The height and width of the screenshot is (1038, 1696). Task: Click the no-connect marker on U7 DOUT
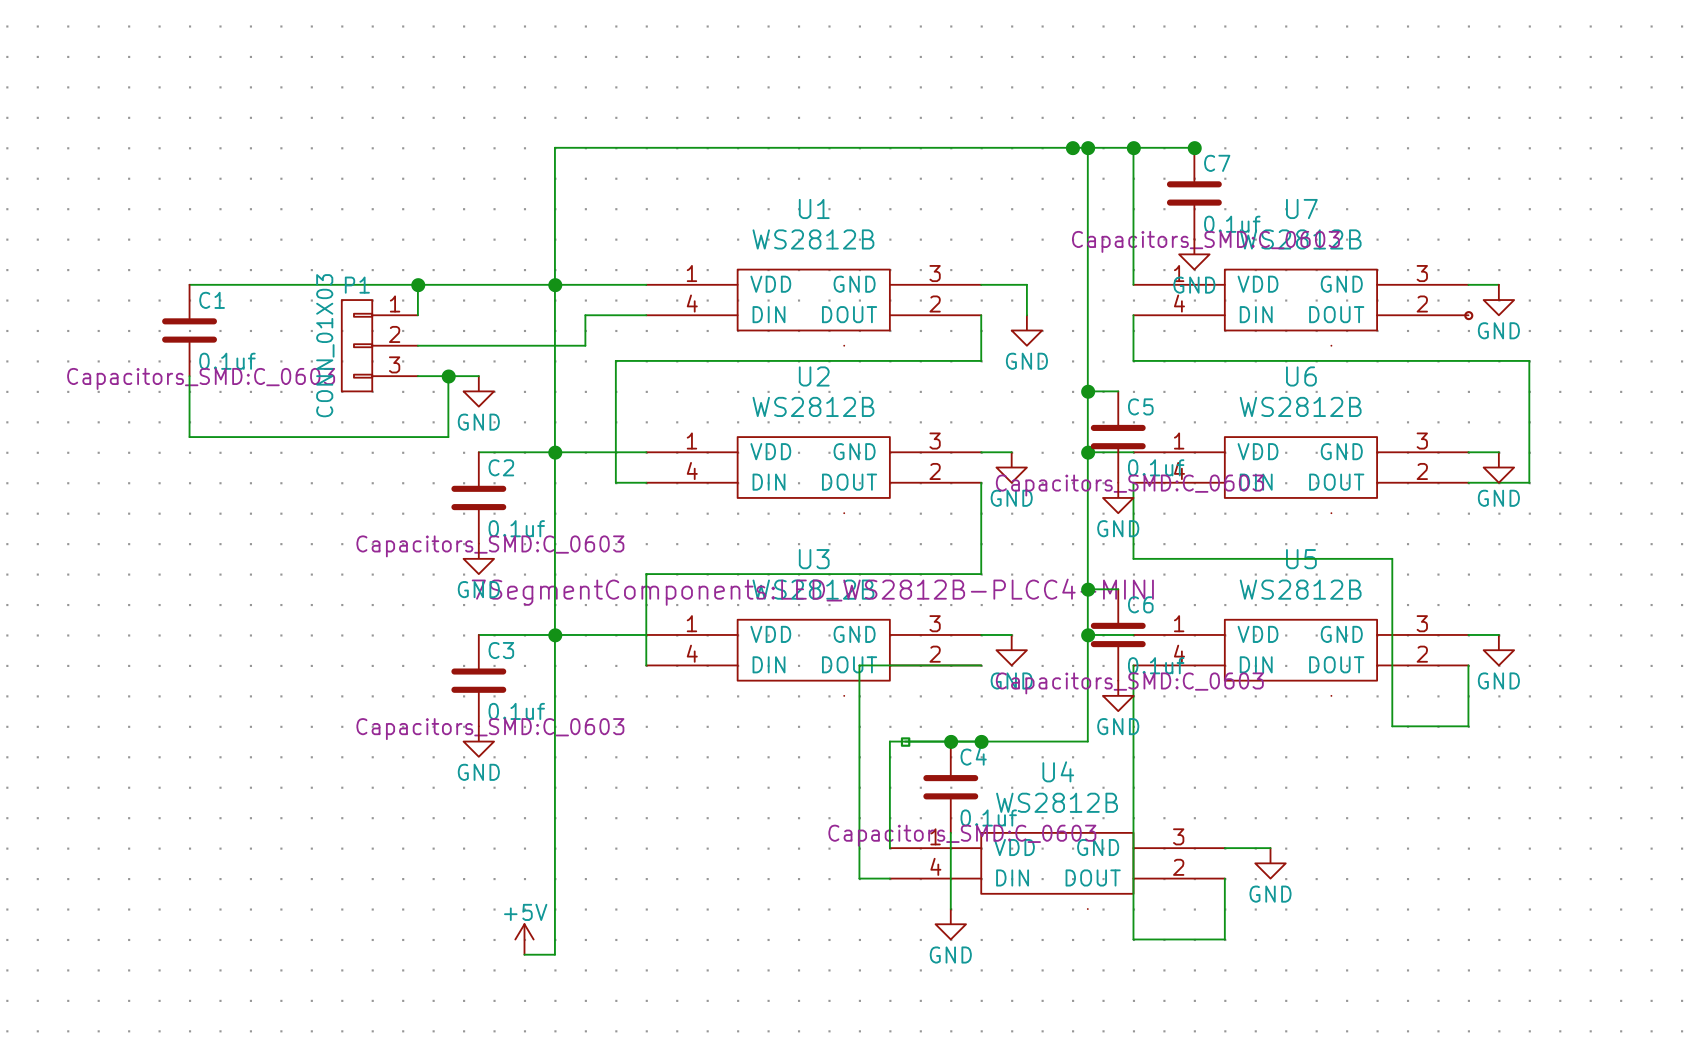(x=1468, y=315)
